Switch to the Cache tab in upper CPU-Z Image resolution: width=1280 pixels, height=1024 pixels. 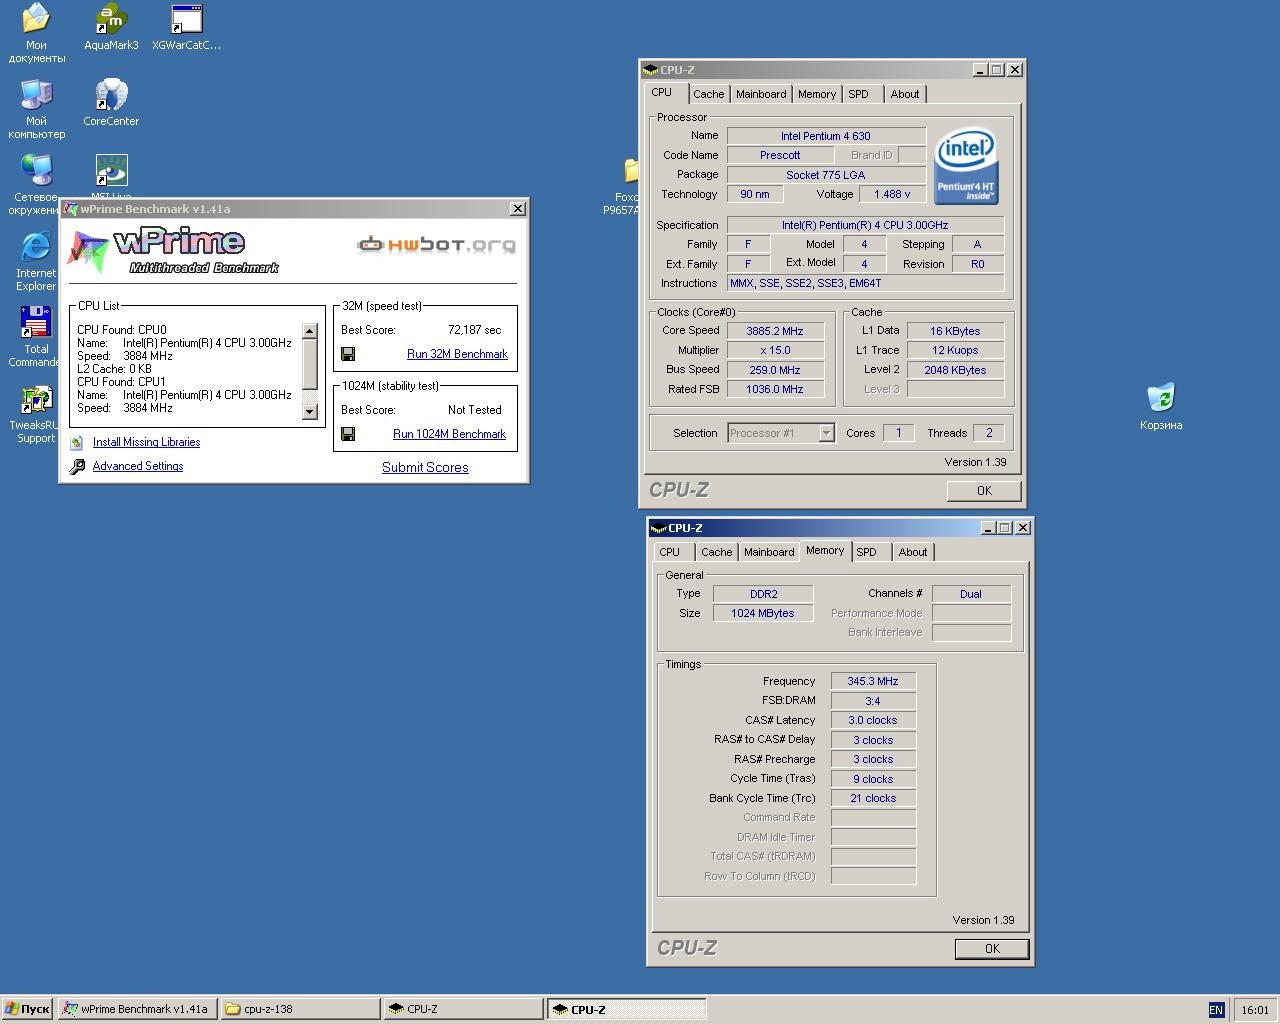click(708, 94)
